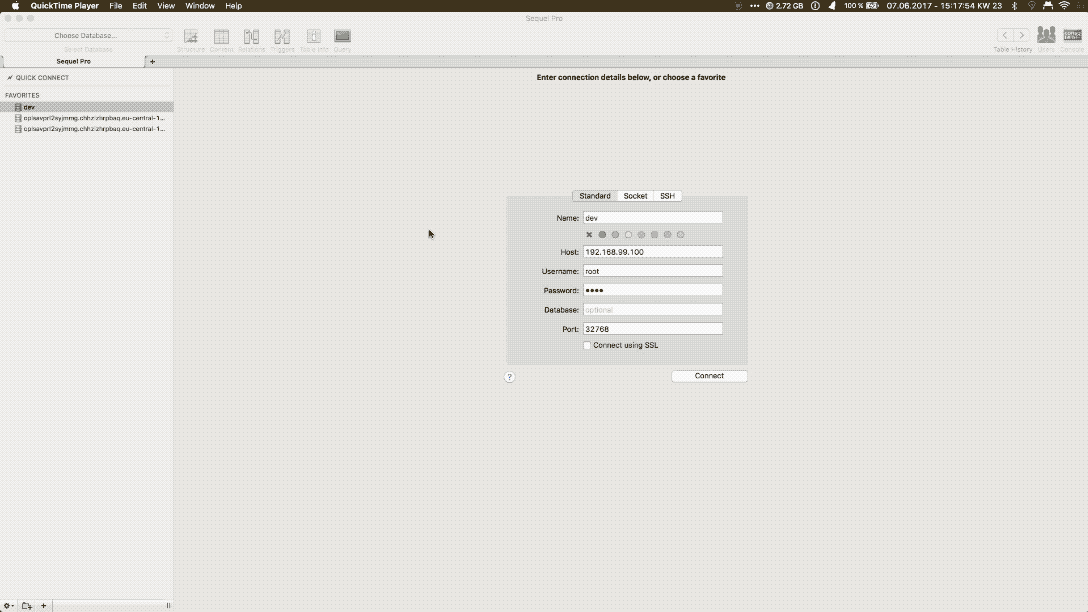
Task: Click the 2.72 GB memory indicator
Action: (784, 6)
